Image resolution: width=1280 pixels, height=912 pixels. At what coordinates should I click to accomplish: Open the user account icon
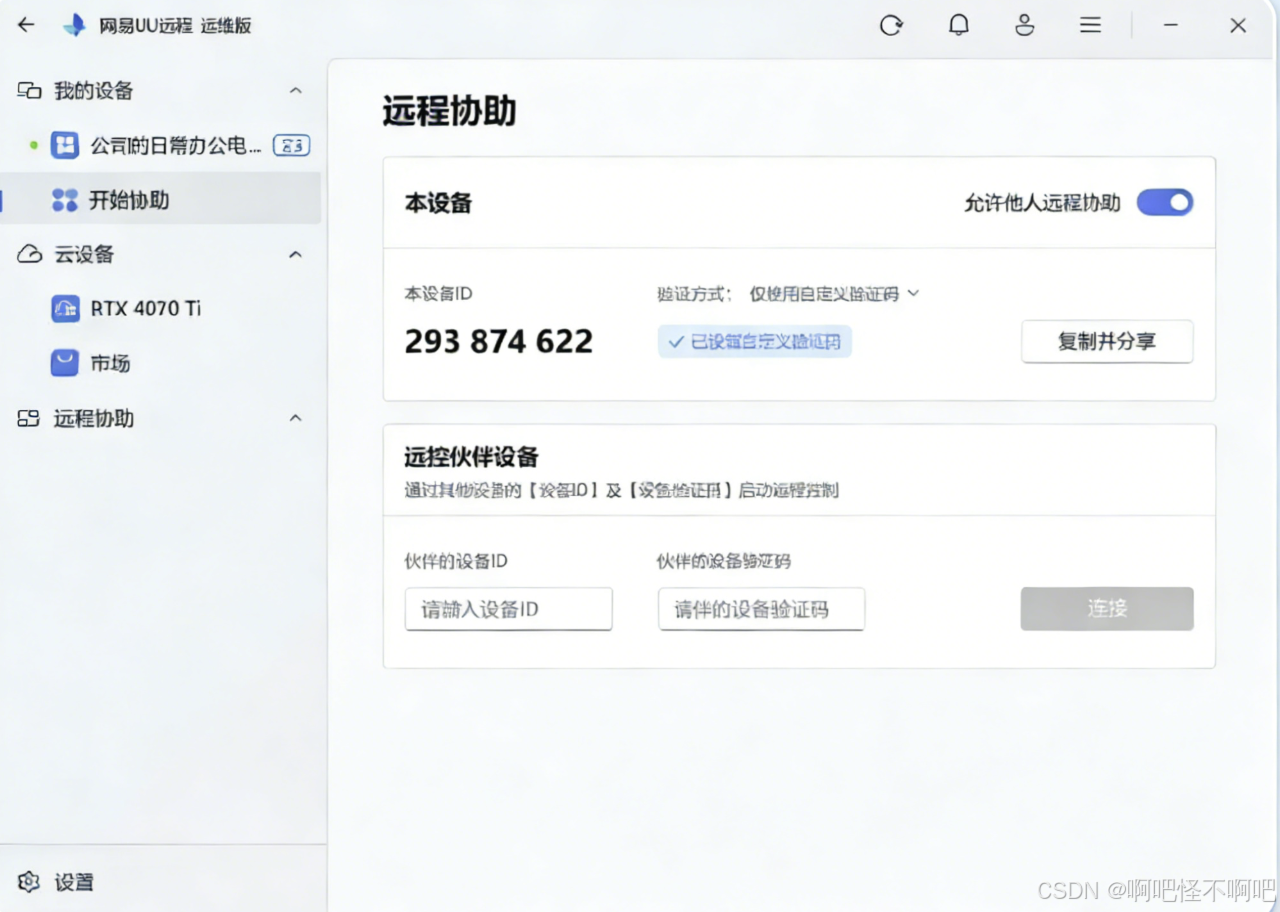pyautogui.click(x=1024, y=25)
